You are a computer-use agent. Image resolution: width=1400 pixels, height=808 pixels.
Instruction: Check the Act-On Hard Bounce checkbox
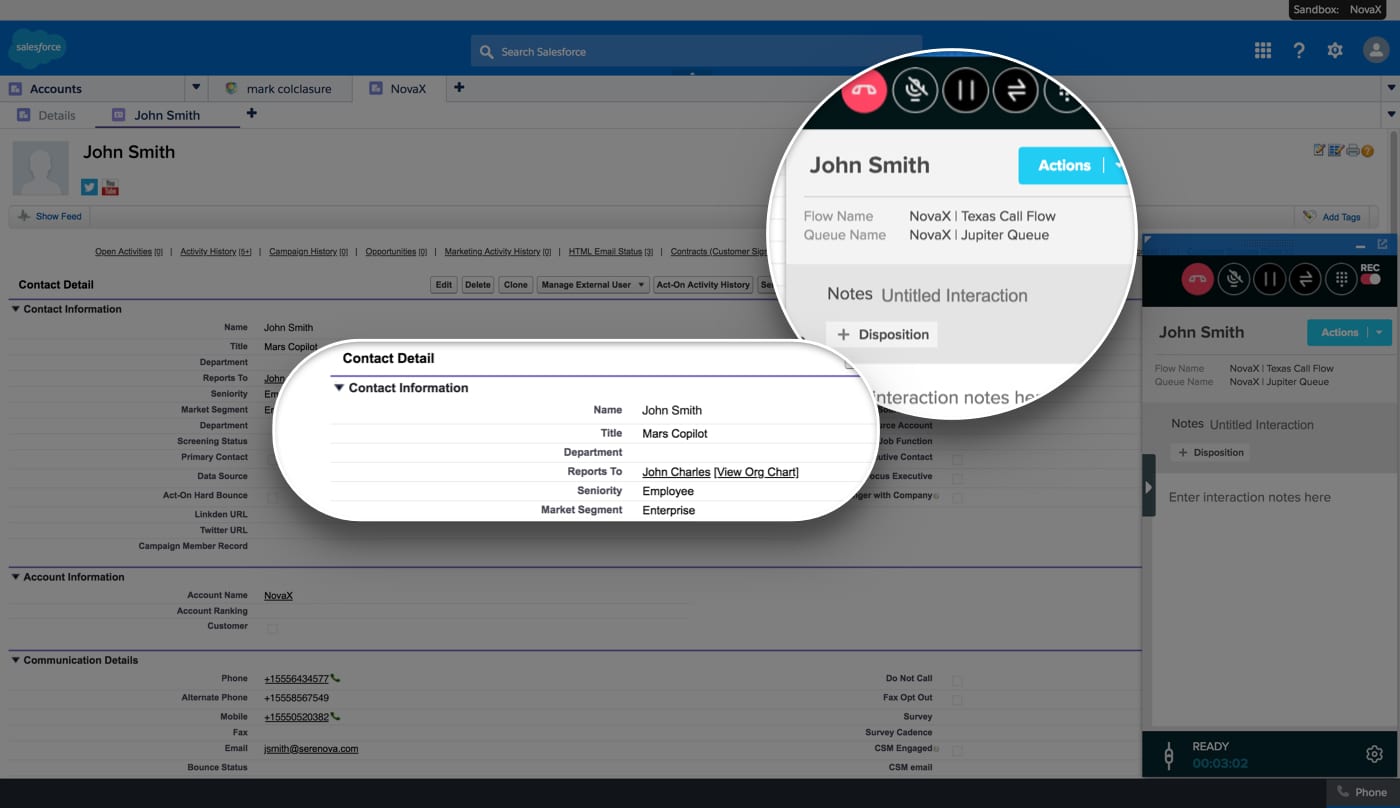(272, 497)
